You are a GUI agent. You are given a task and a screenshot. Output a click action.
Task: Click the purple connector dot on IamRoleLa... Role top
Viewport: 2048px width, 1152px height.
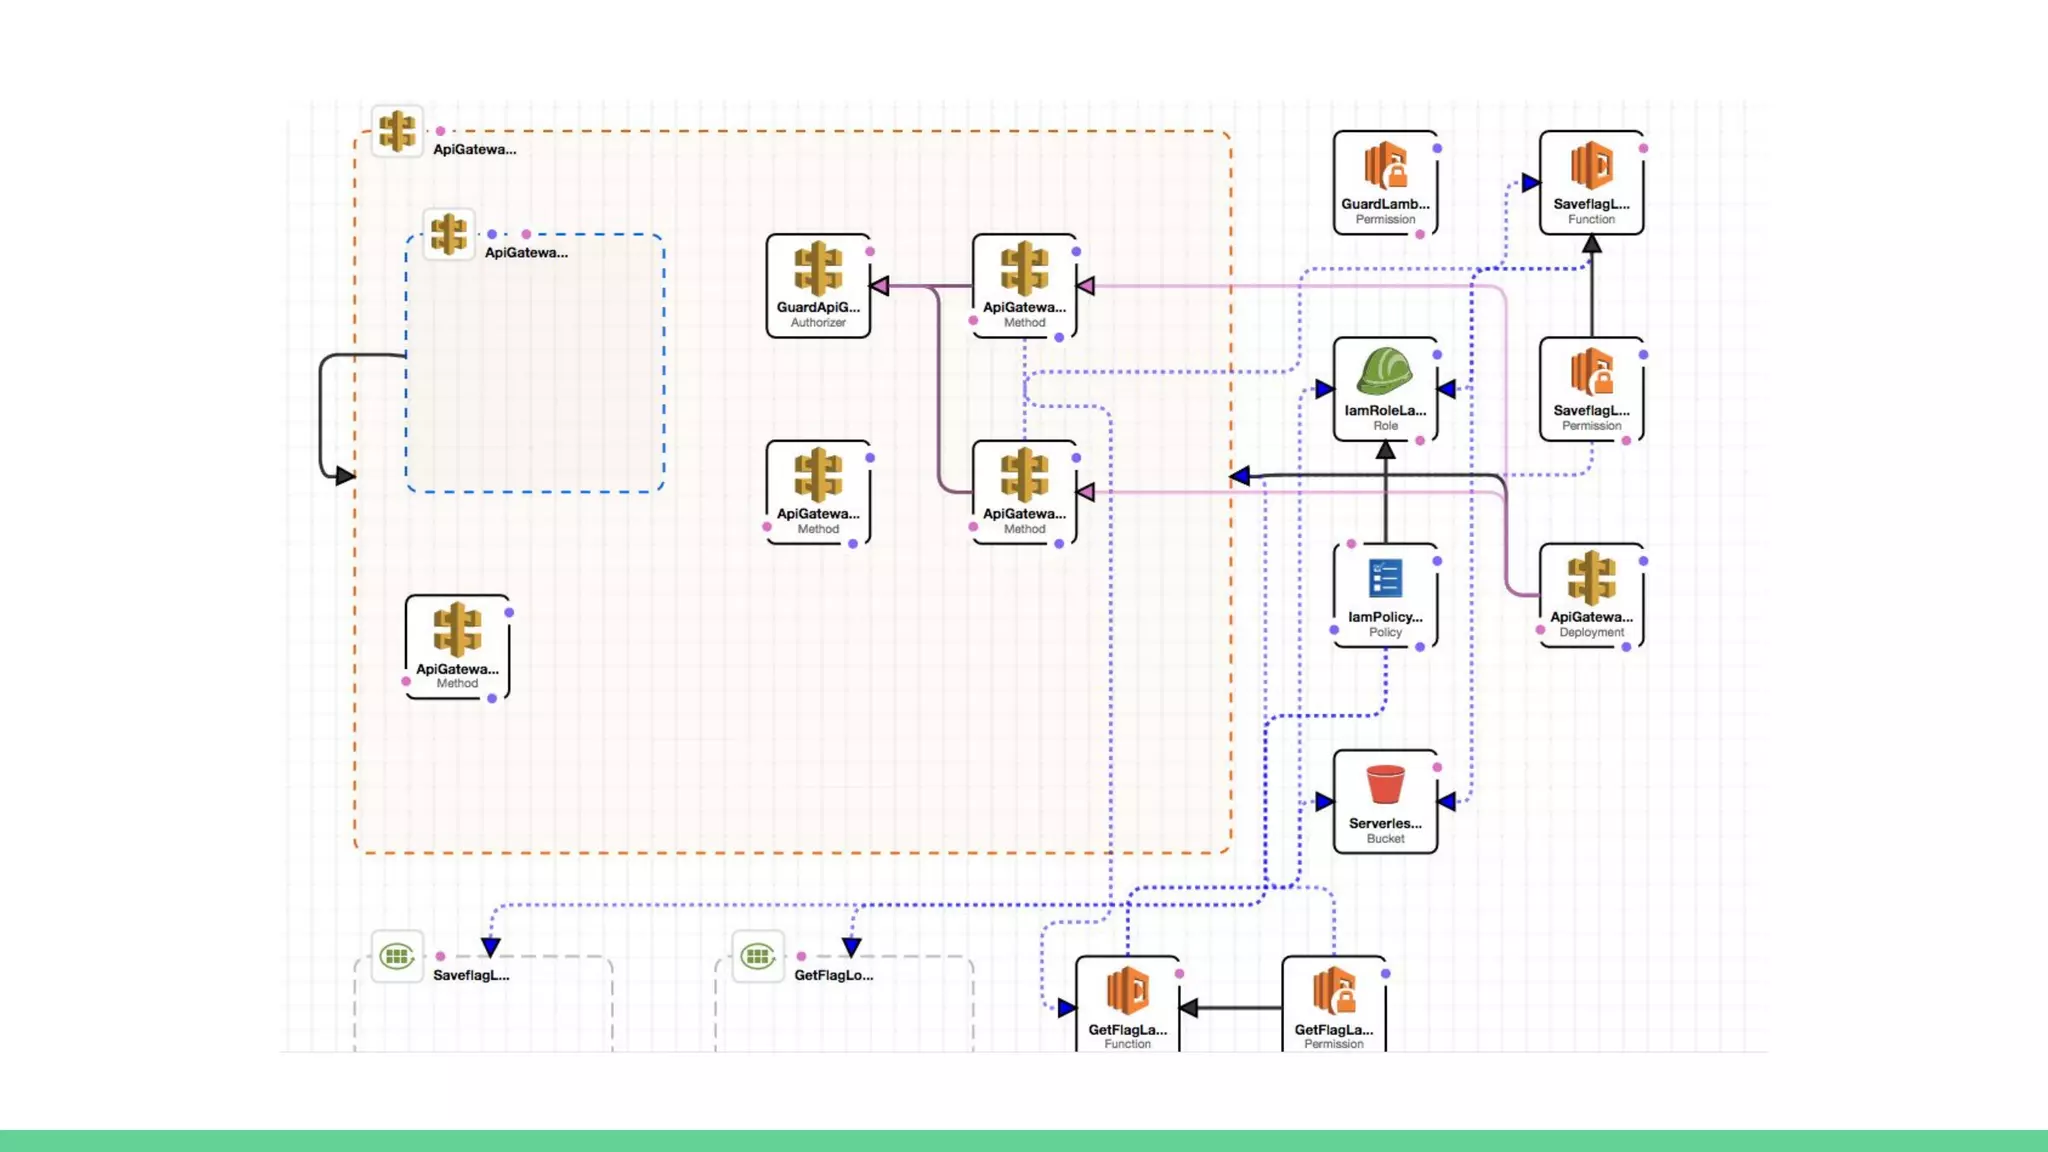coord(1437,354)
